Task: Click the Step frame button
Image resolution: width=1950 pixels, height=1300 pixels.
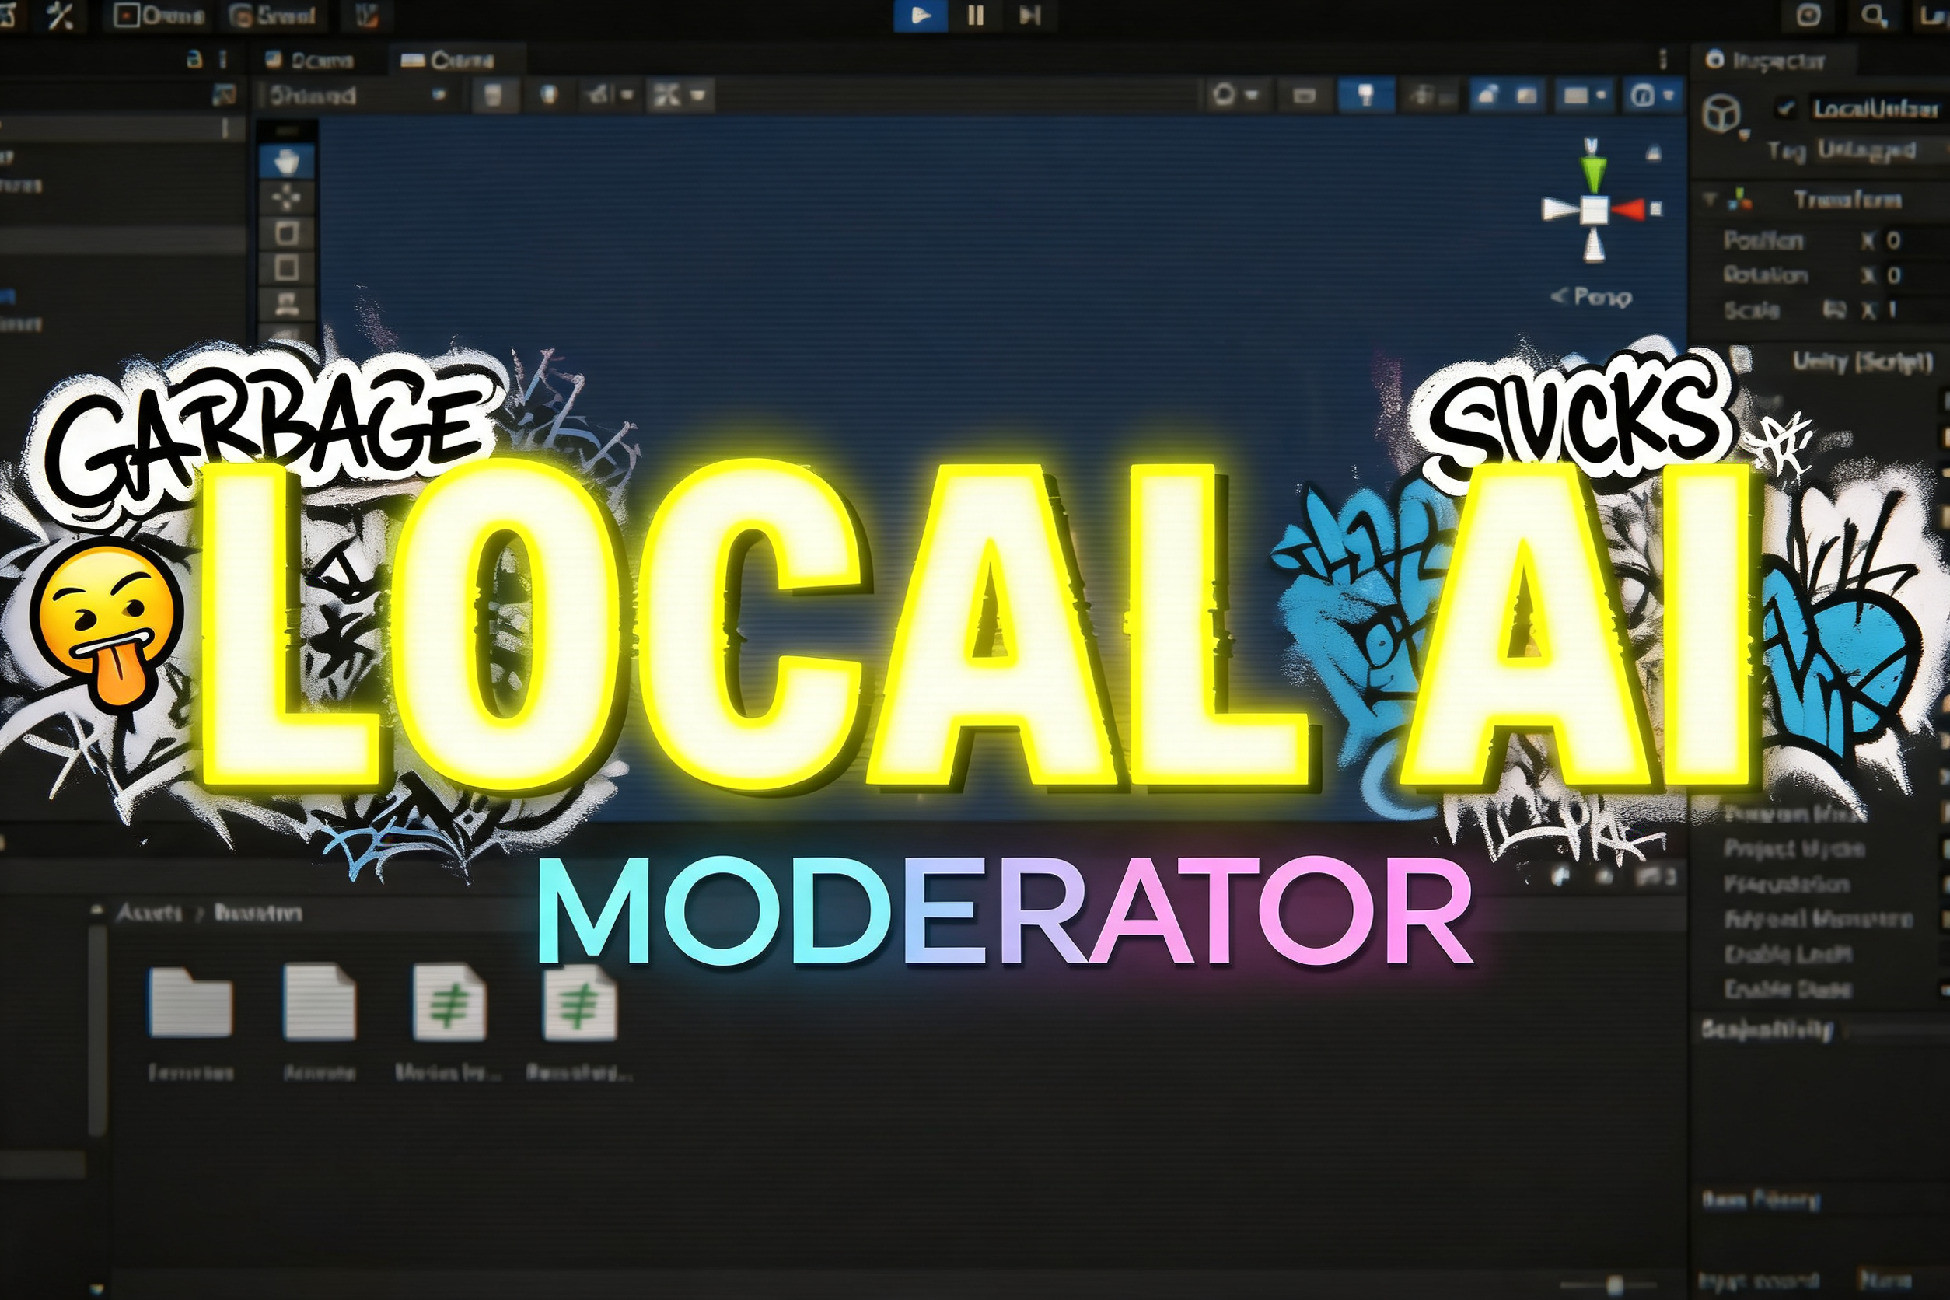Action: click(1029, 16)
